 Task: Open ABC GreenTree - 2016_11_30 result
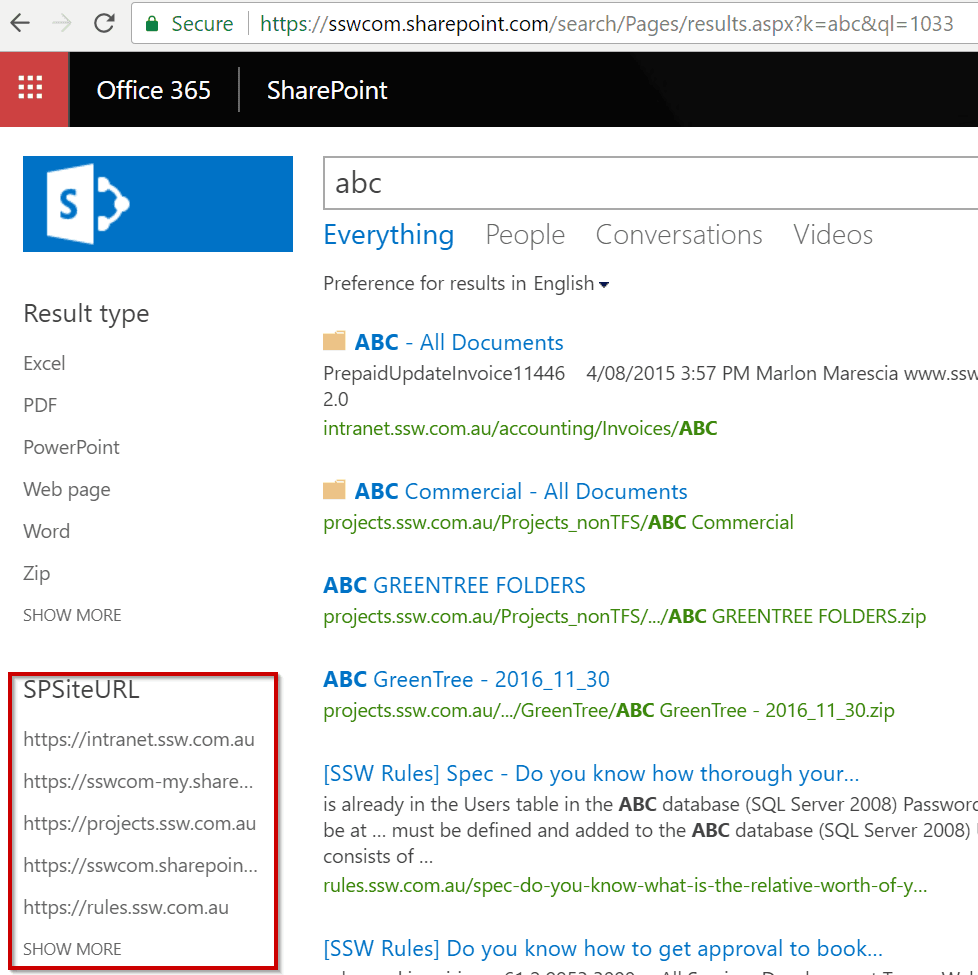(x=466, y=680)
